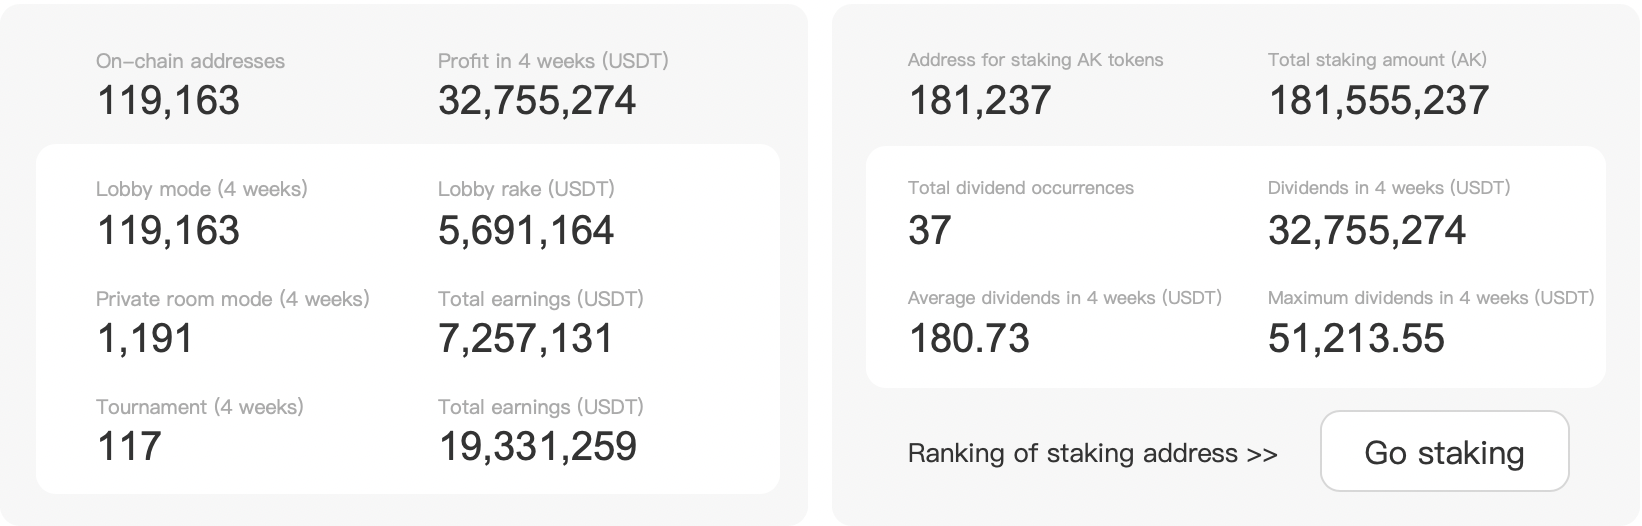Select the maximum dividends value 51,213.55
The width and height of the screenshot is (1642, 526).
point(1355,338)
